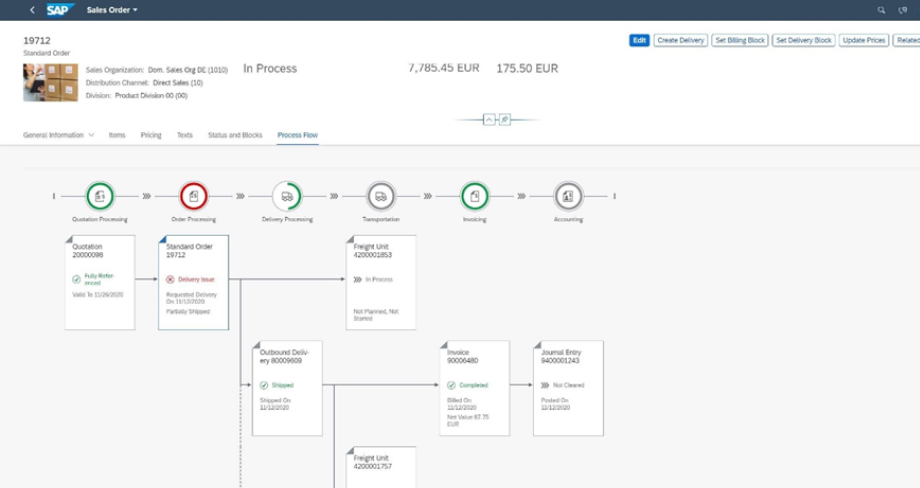920x488 pixels.
Task: Click the notifications icon in header
Action: (903, 10)
